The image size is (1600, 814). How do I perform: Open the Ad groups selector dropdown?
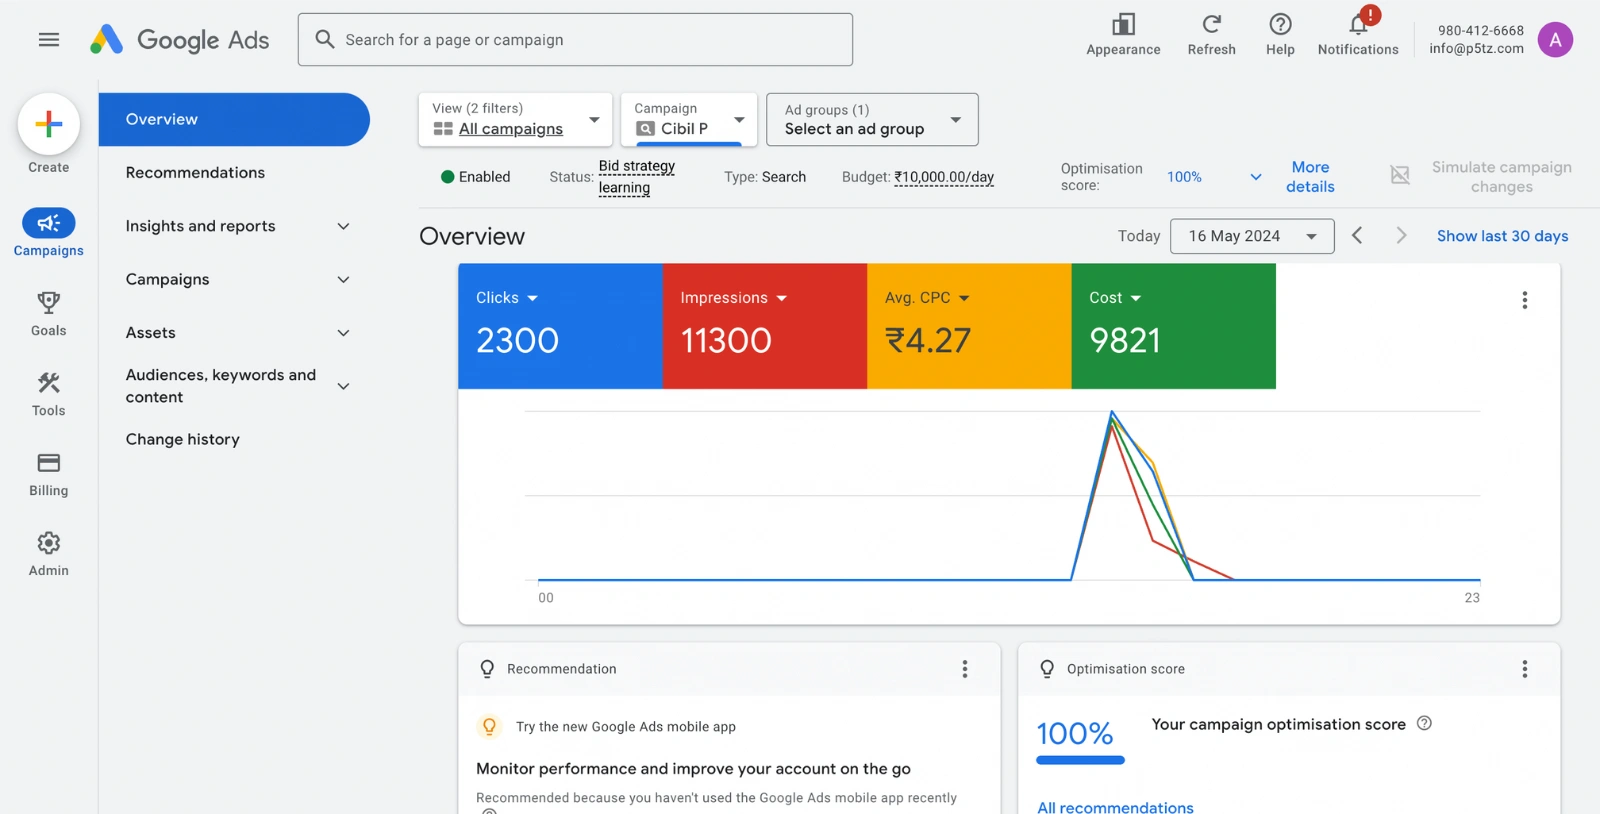point(872,120)
